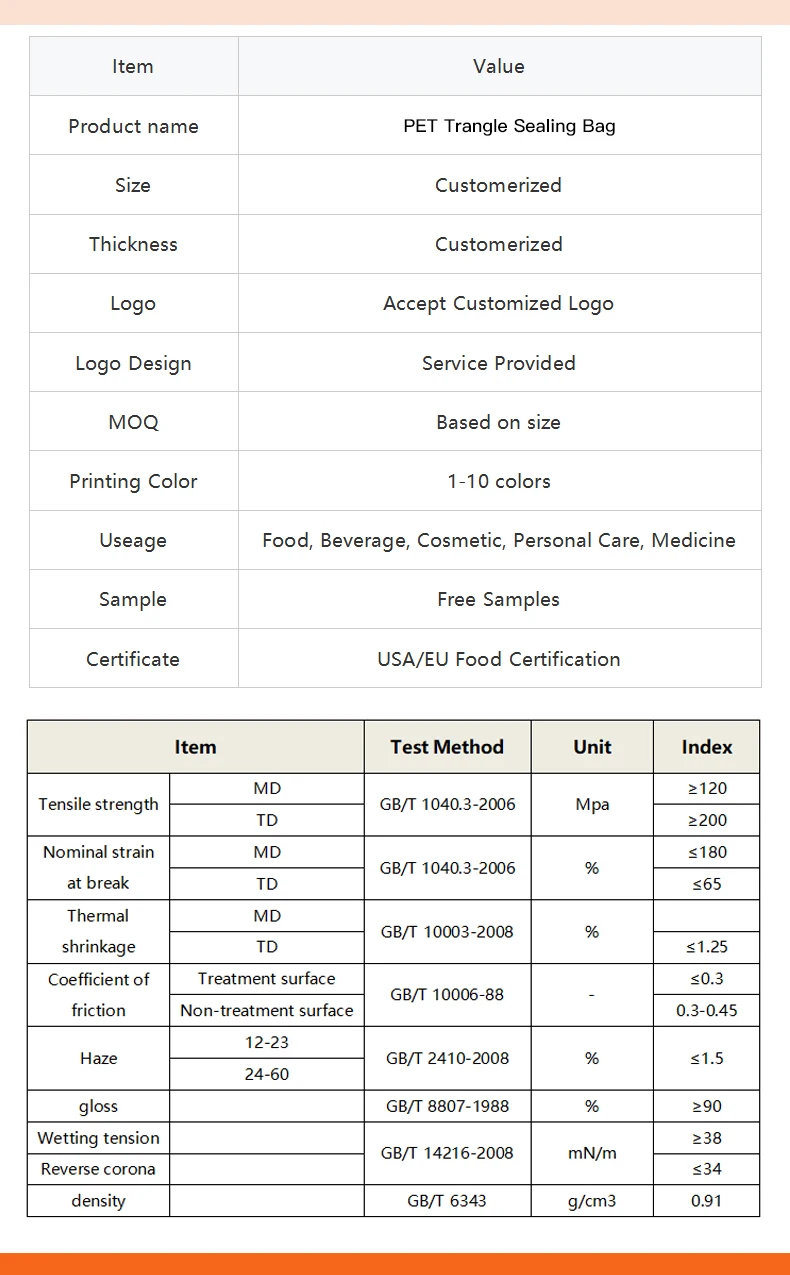790x1275 pixels.
Task: Select the 'GB/T 10003-2008' test method cell
Action: click(x=447, y=931)
